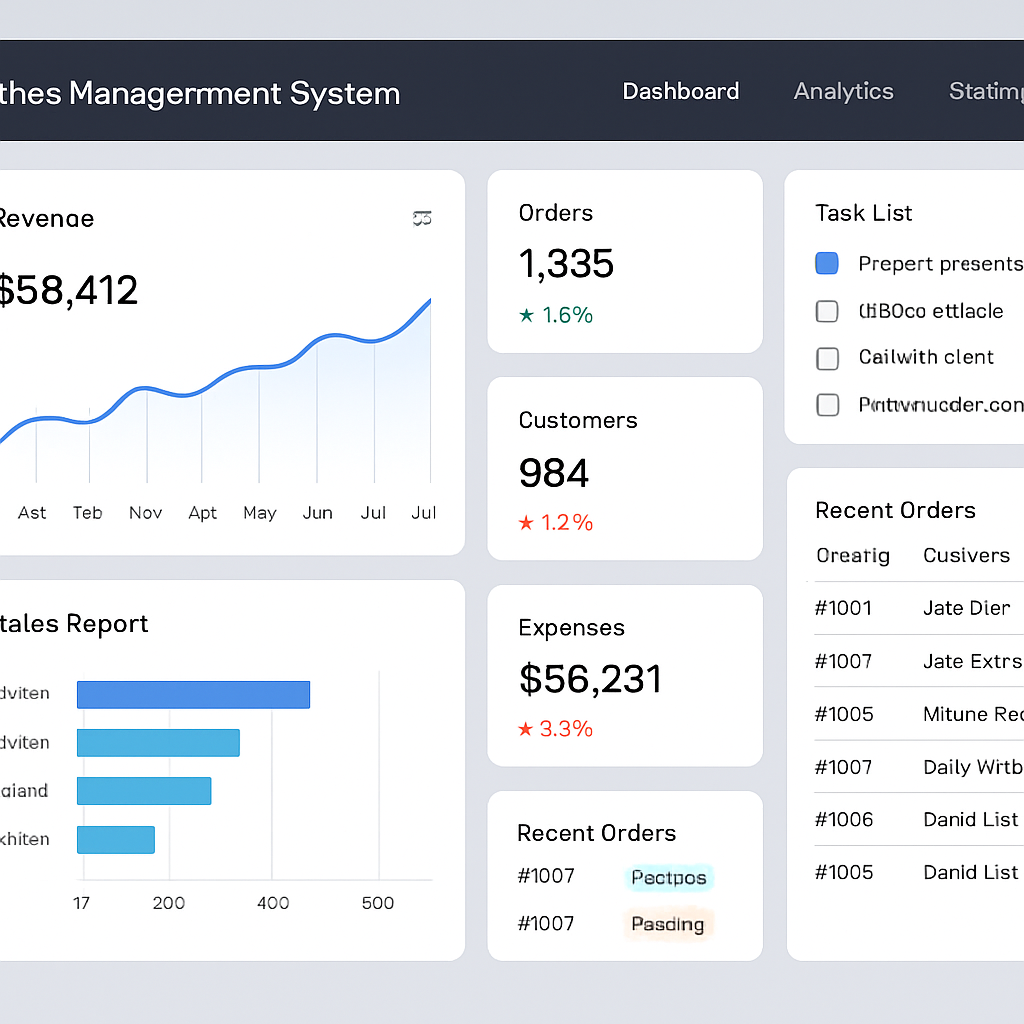Click the third bar labeled aiand
This screenshot has width=1024, height=1024.
pos(144,791)
